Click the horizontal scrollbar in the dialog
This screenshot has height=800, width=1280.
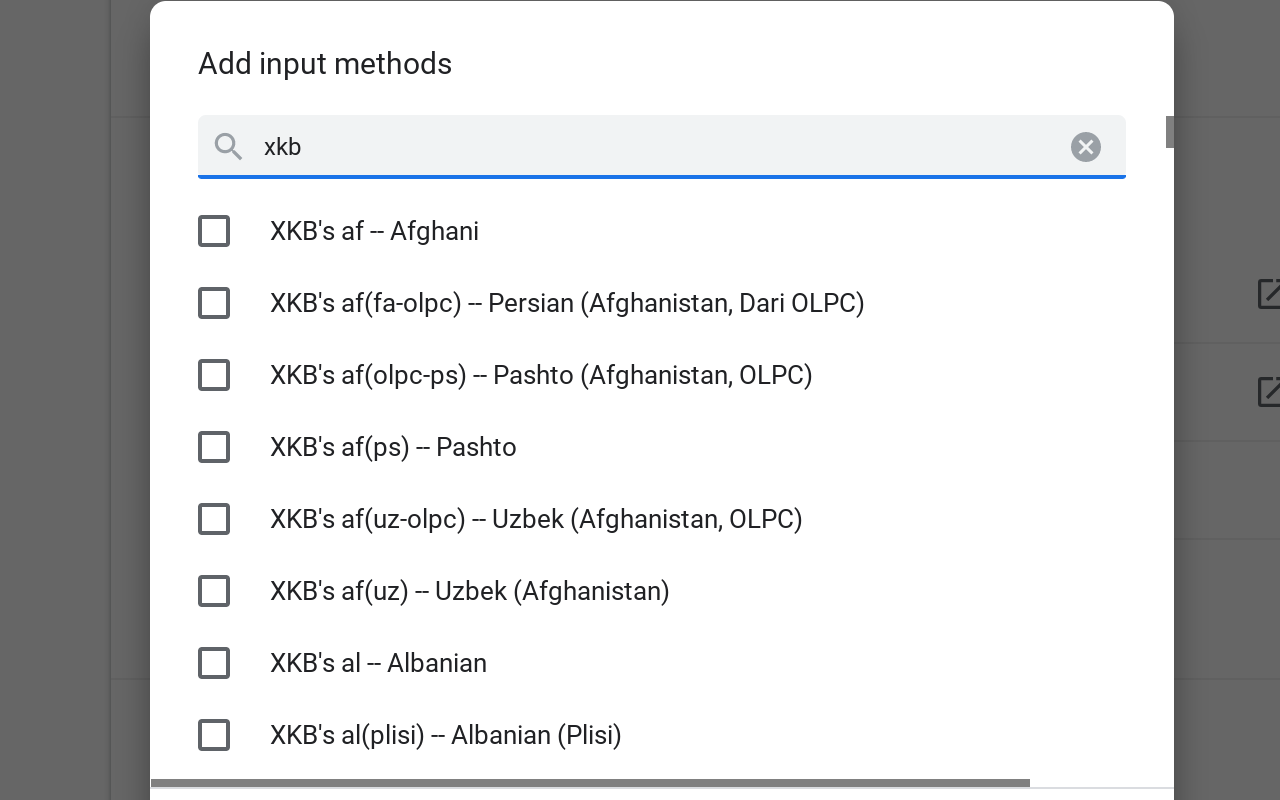tap(590, 783)
